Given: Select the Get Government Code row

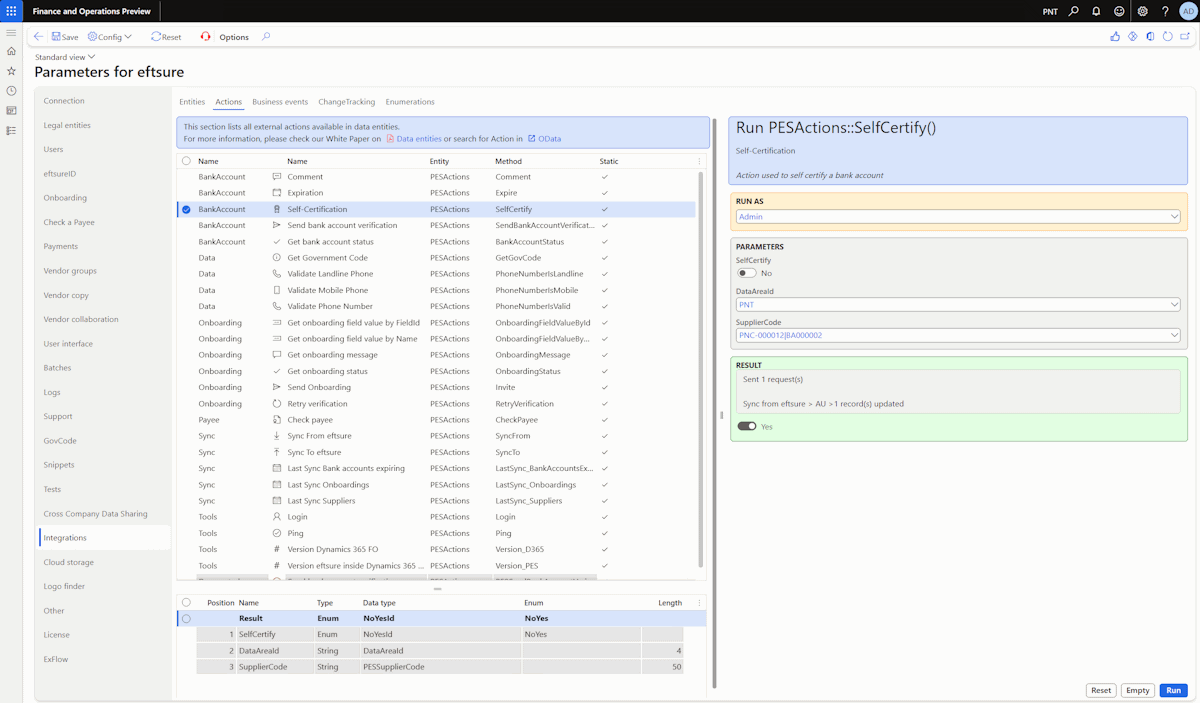Looking at the screenshot, I should tap(438, 258).
